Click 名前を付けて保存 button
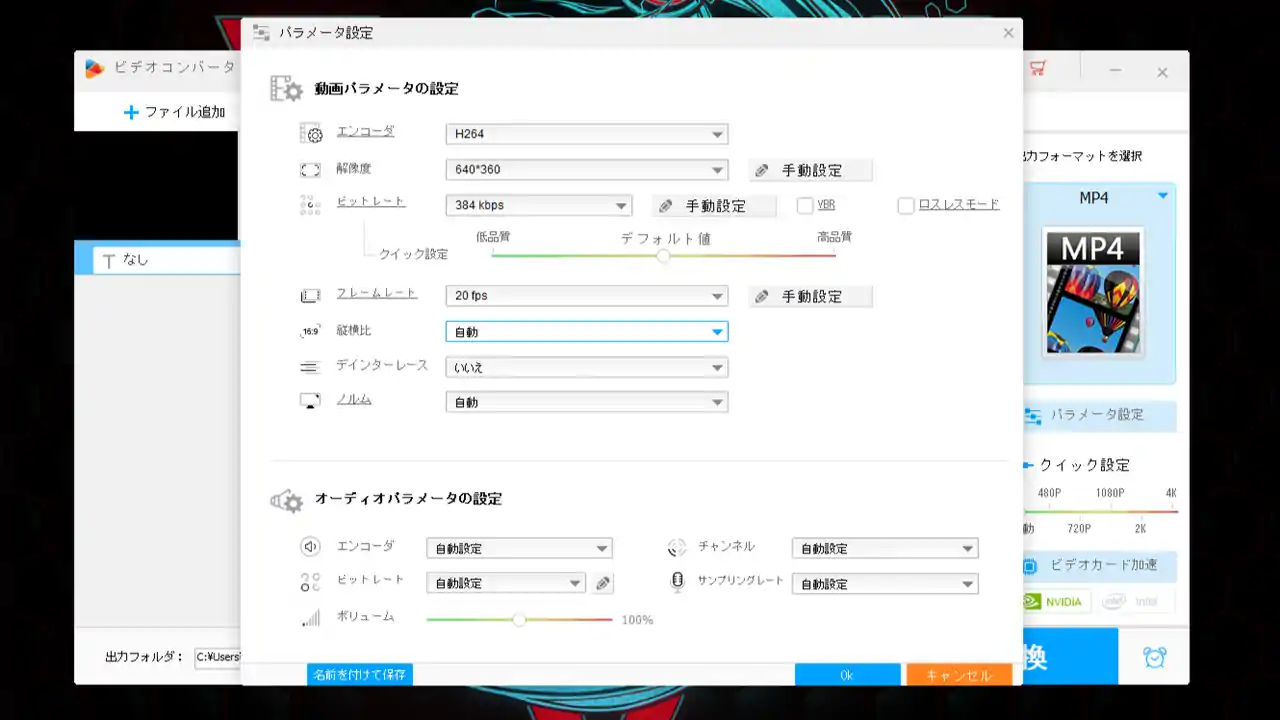The height and width of the screenshot is (720, 1280). (360, 675)
